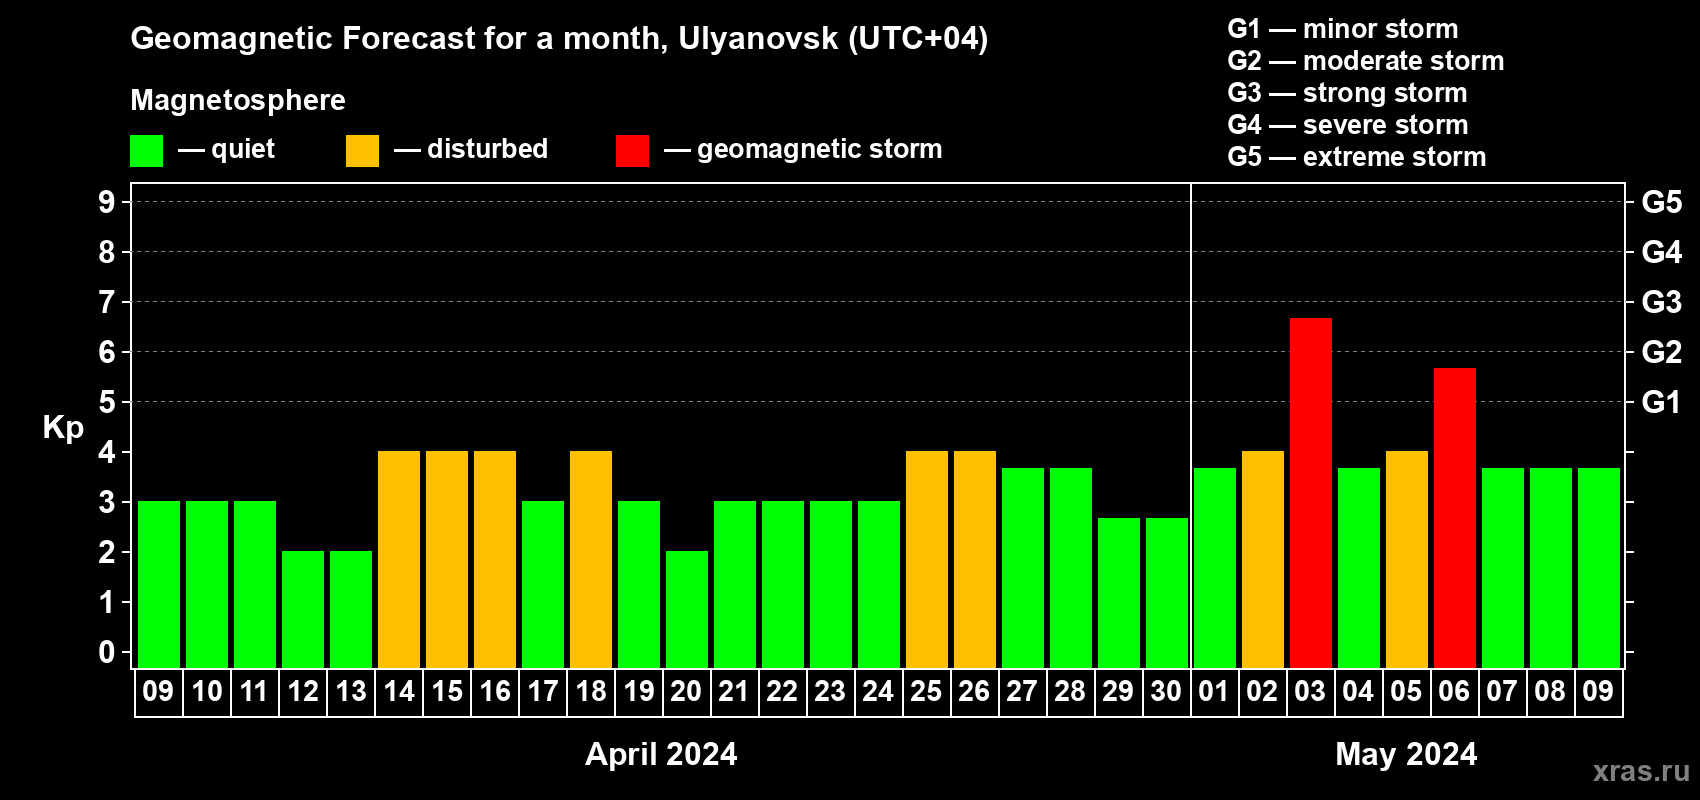This screenshot has height=800, width=1700.
Task: Click date label '06' on the x-axis
Action: tap(1455, 691)
